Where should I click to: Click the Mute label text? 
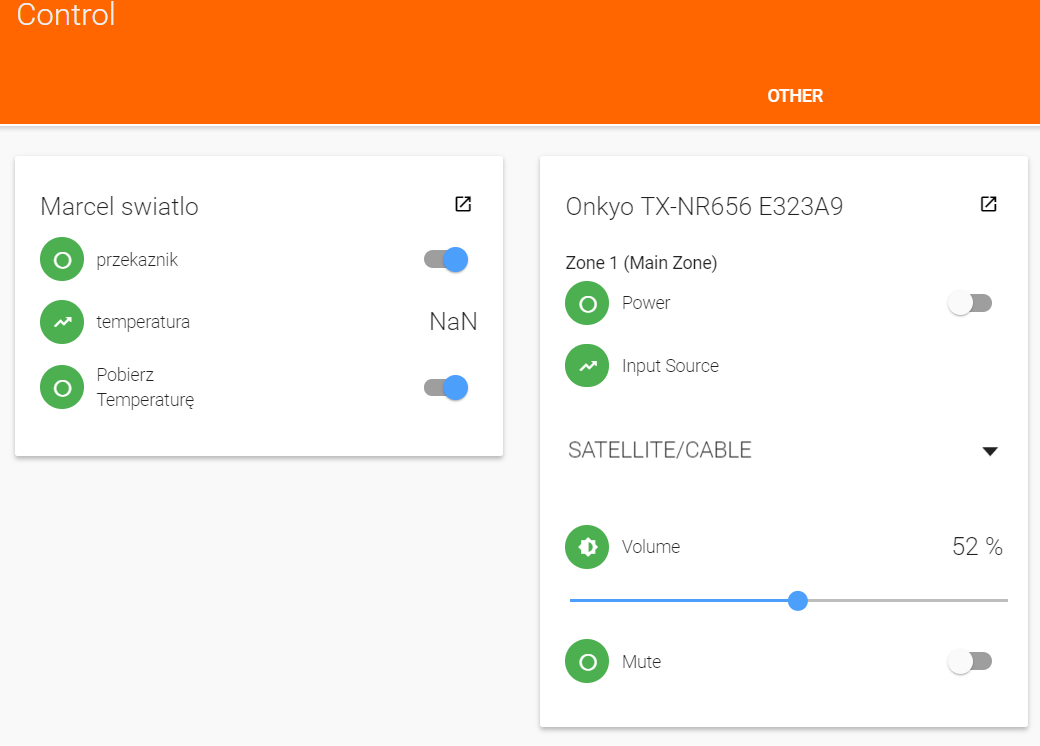click(641, 662)
